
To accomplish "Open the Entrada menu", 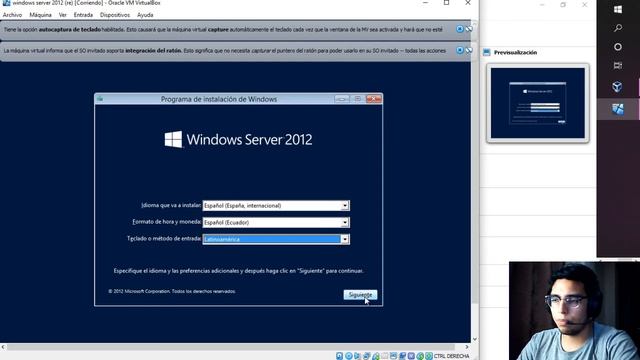I will click(83, 15).
